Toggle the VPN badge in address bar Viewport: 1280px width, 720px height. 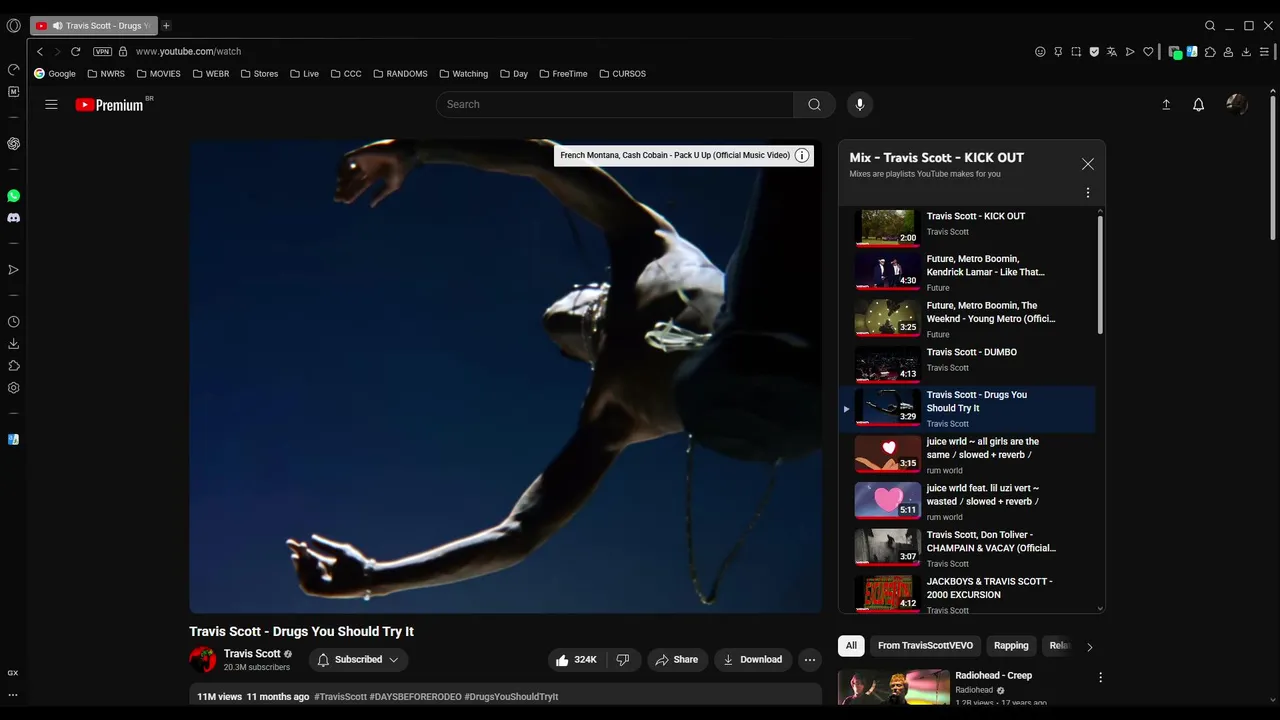point(102,51)
